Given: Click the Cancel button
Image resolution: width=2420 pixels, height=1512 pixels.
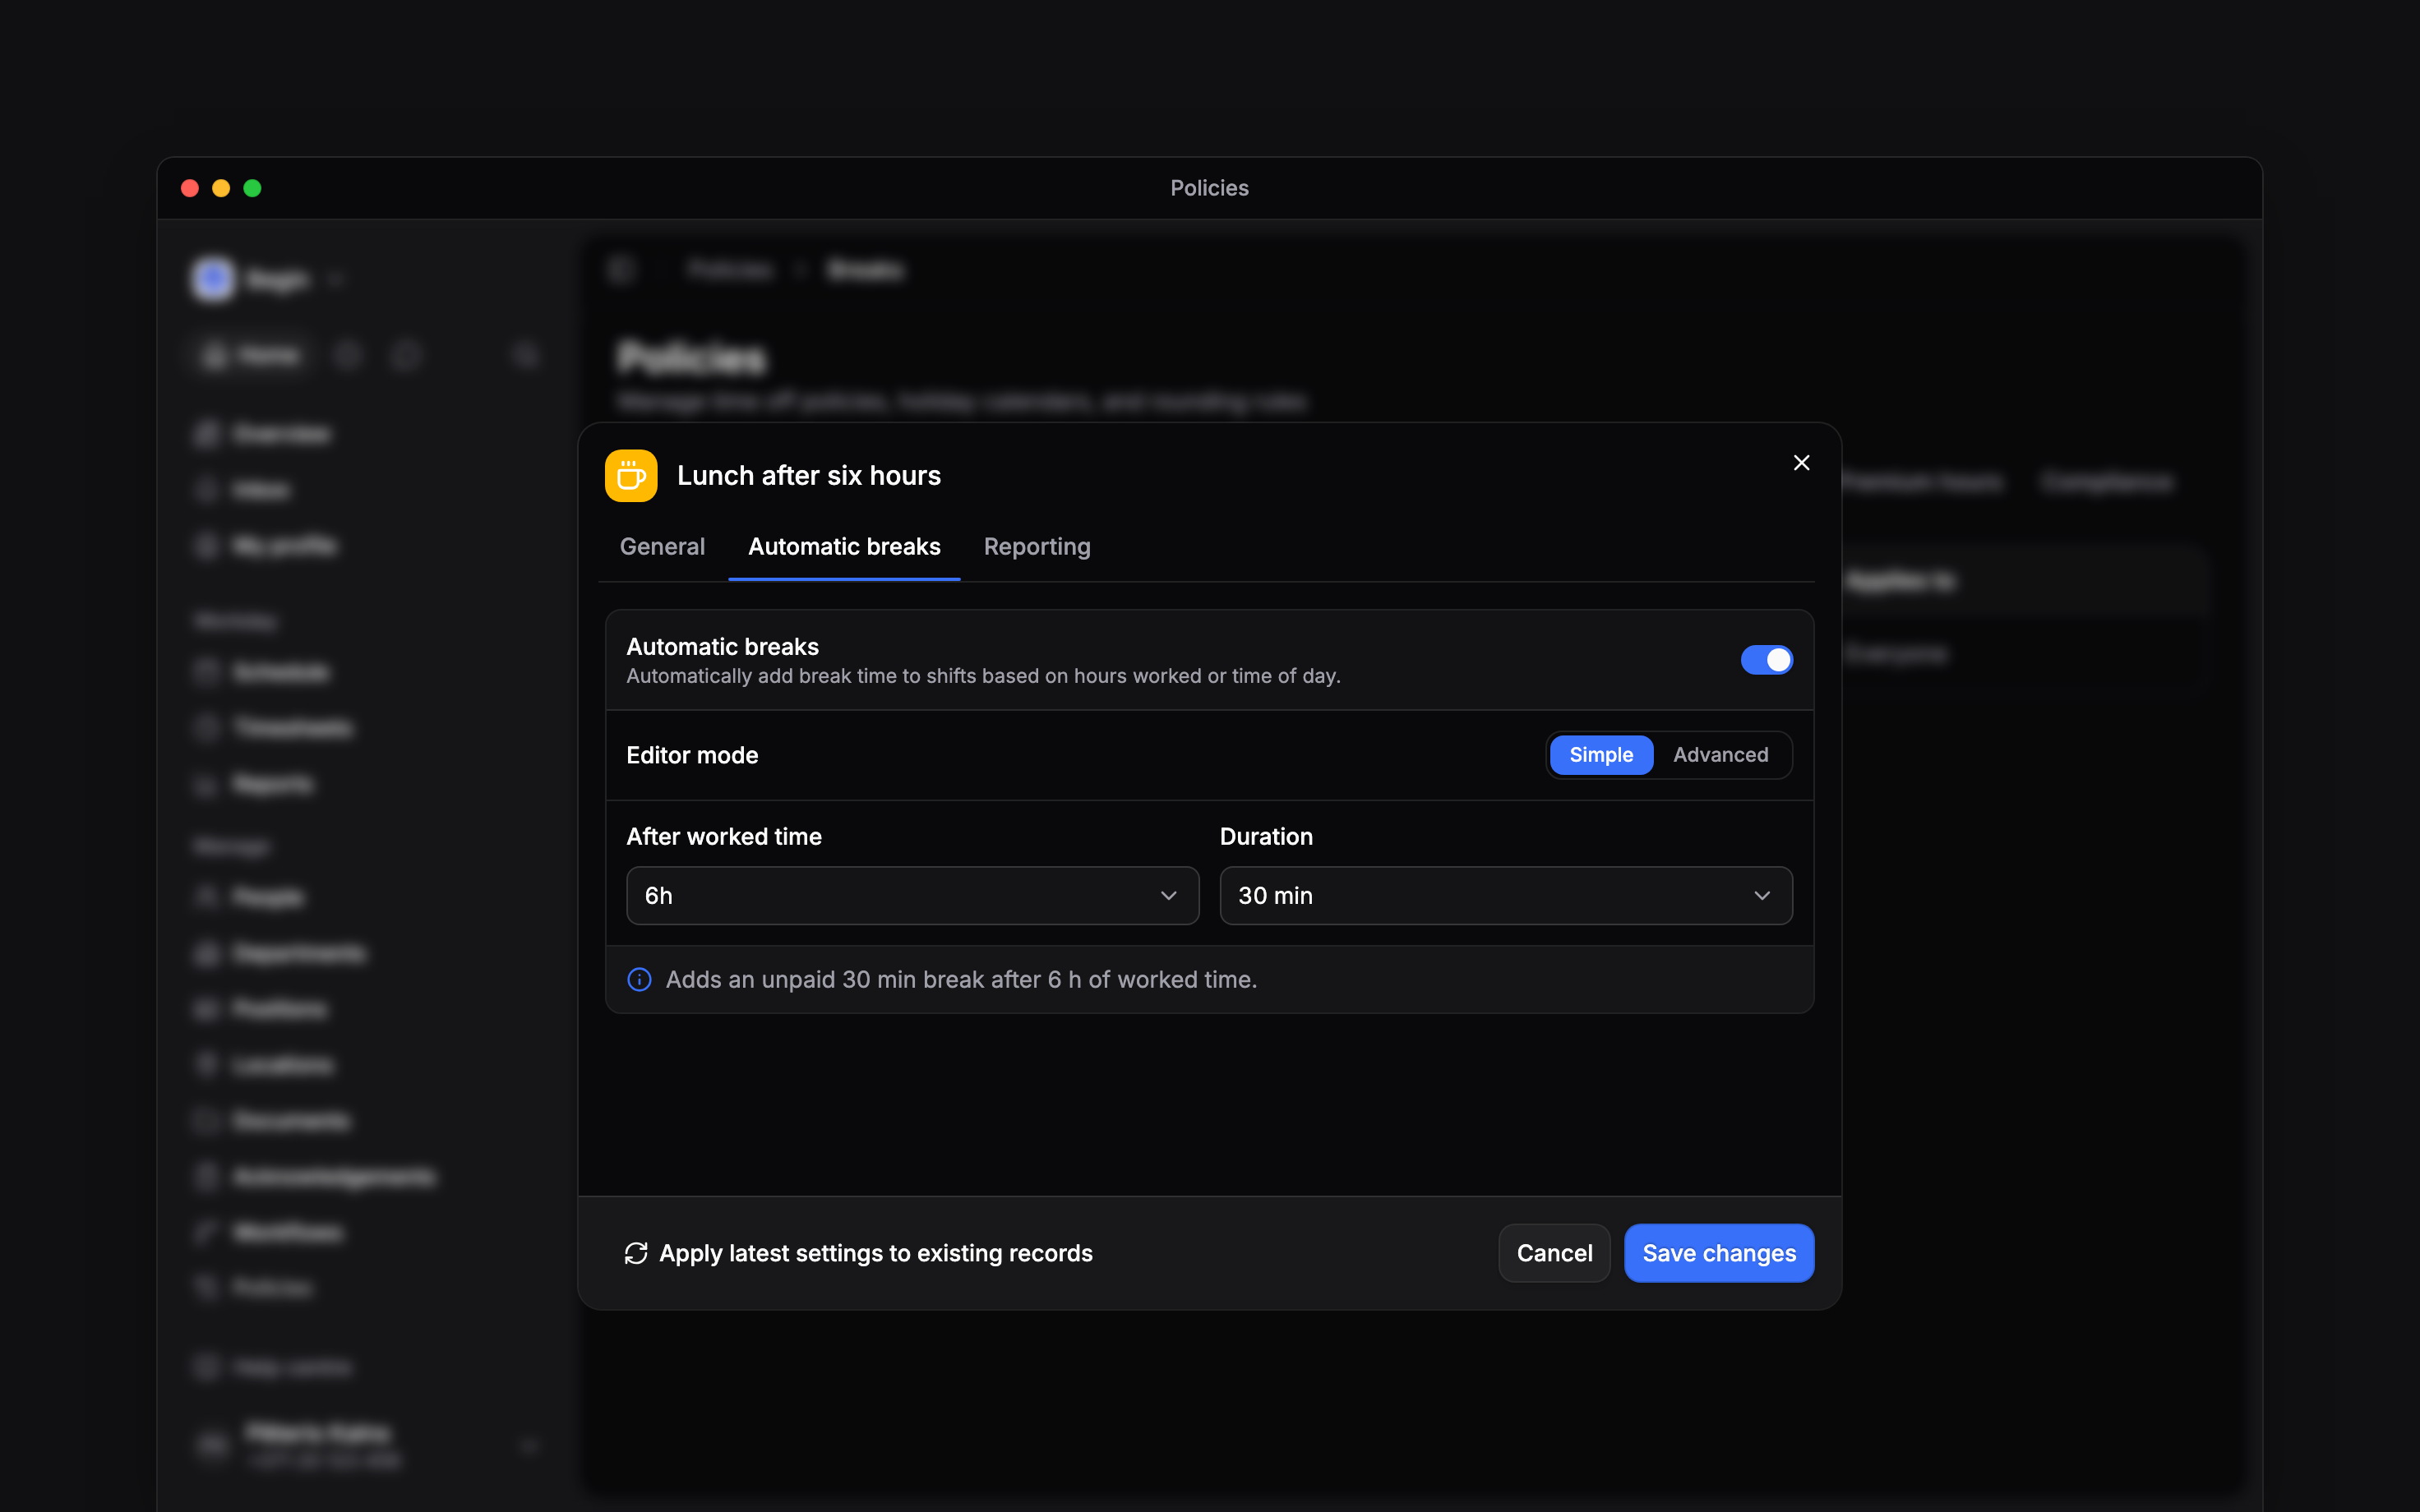Looking at the screenshot, I should tap(1554, 1253).
